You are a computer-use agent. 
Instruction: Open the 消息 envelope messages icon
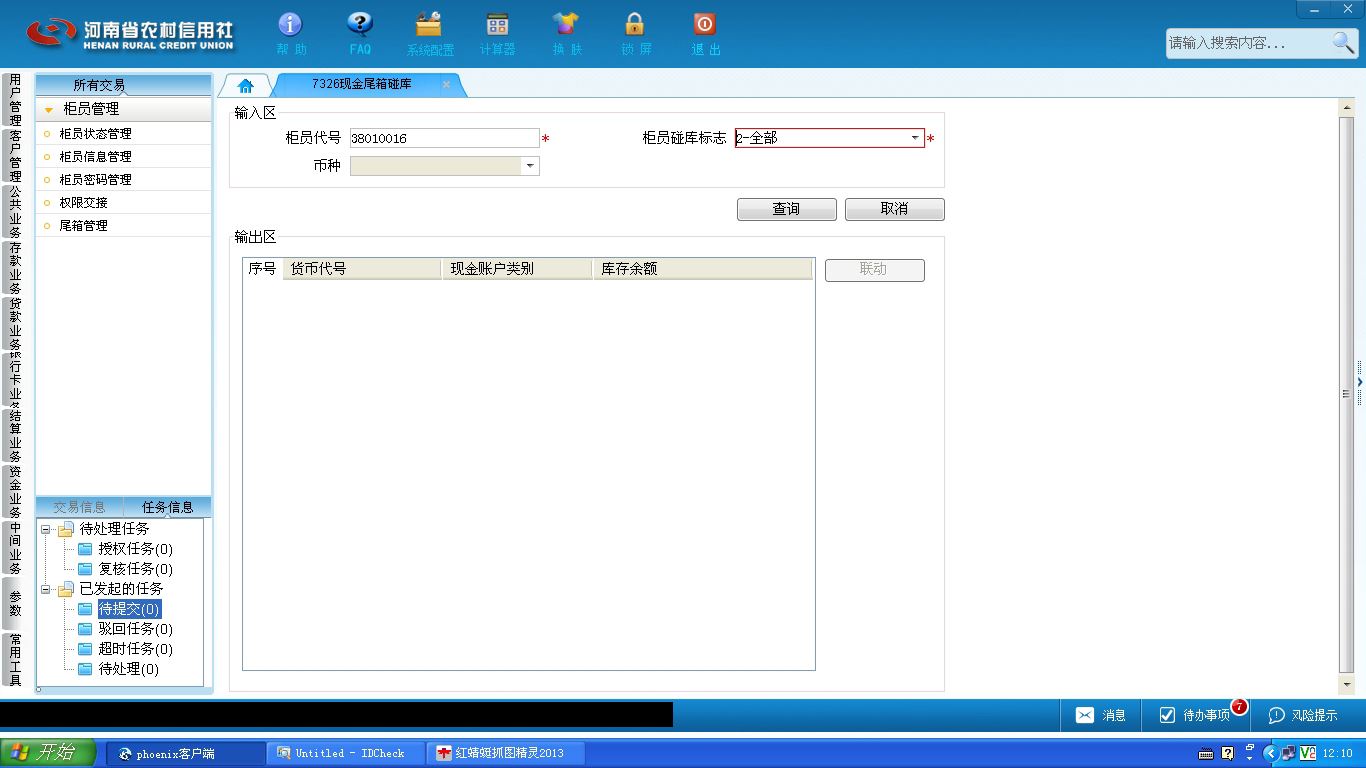[1085, 715]
